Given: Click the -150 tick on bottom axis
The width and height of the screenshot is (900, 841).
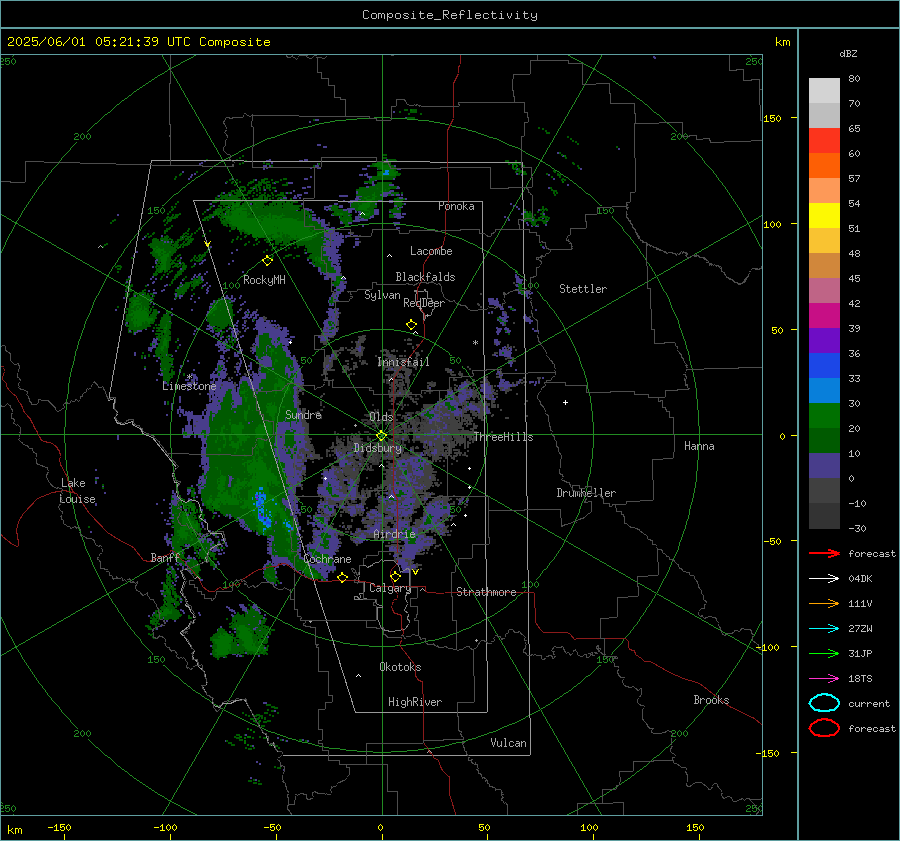Looking at the screenshot, I should point(59,827).
